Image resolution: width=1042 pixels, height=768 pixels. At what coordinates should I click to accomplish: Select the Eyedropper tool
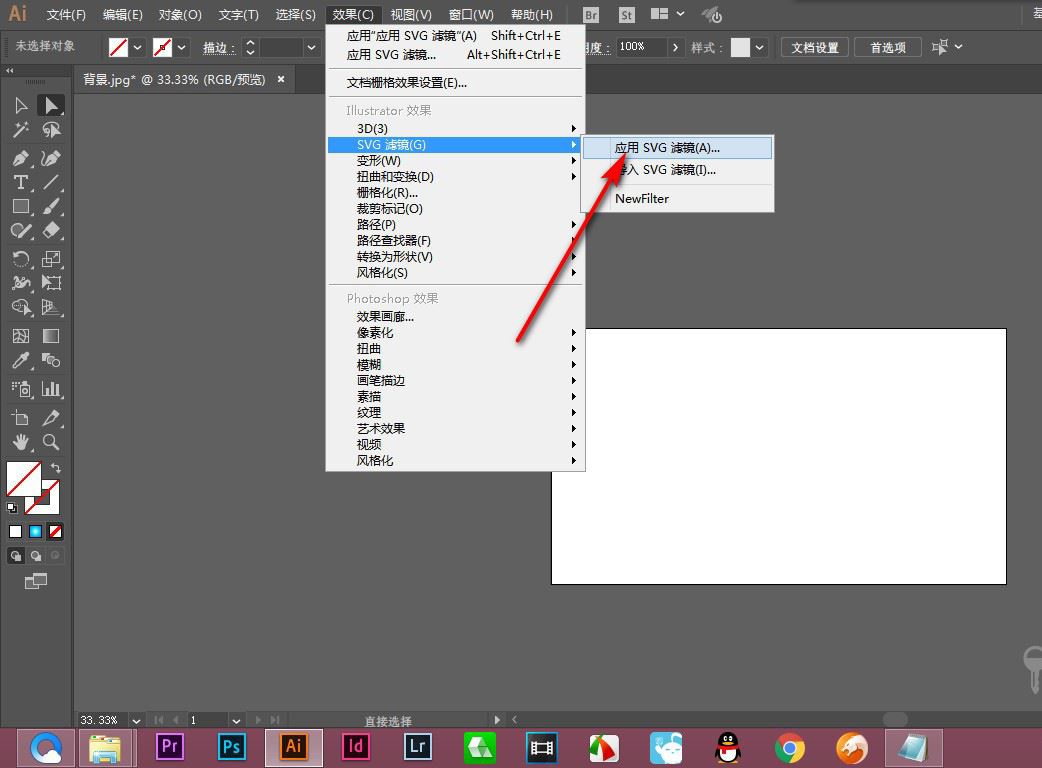click(x=20, y=361)
